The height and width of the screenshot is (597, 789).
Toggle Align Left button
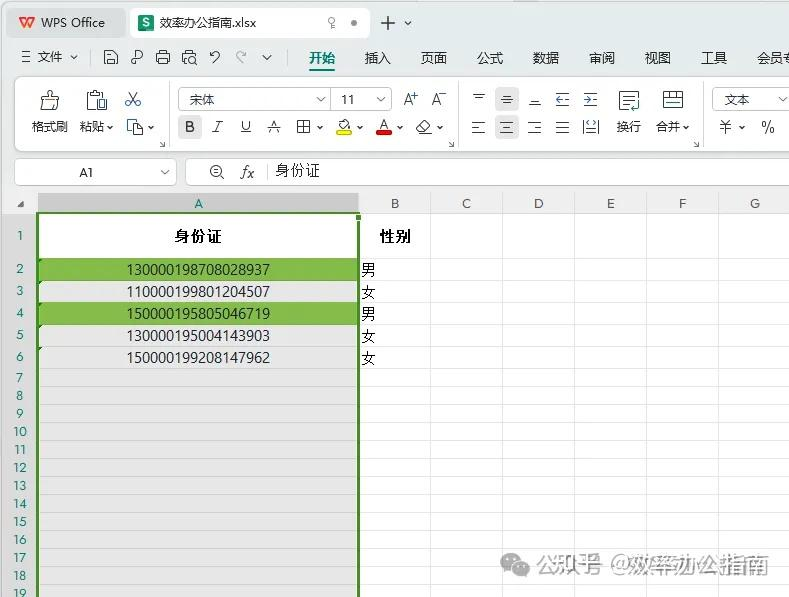pos(479,127)
